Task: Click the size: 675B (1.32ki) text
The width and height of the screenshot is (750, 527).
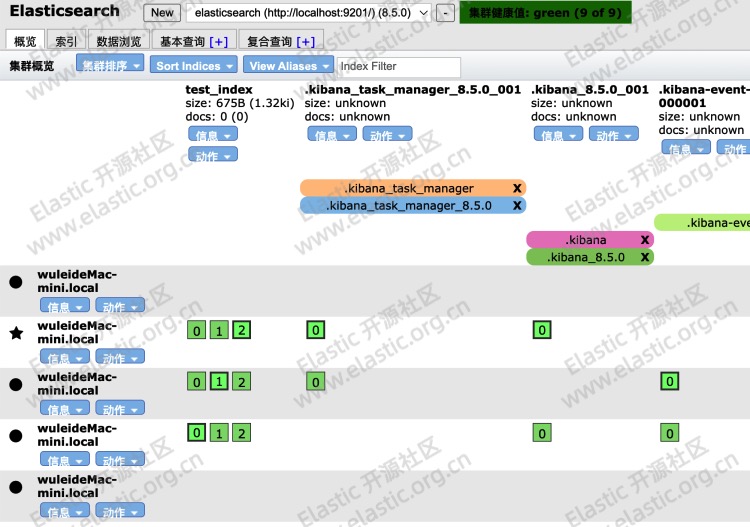Action: click(x=240, y=103)
